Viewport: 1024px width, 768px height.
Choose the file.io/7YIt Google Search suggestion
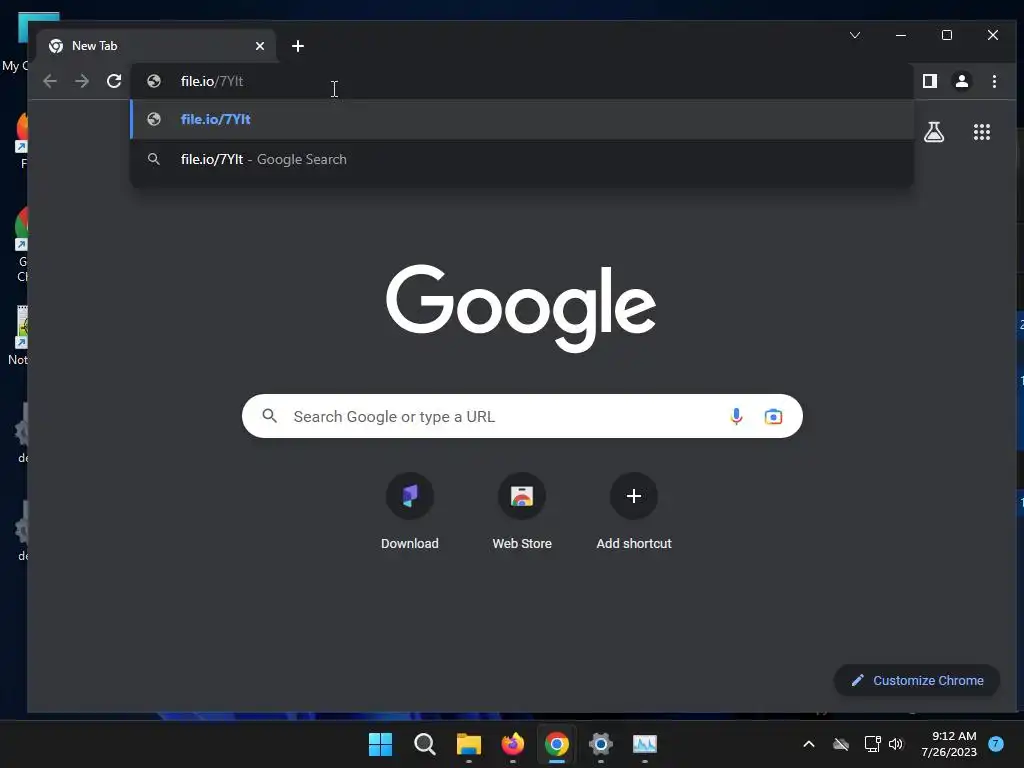click(x=522, y=159)
